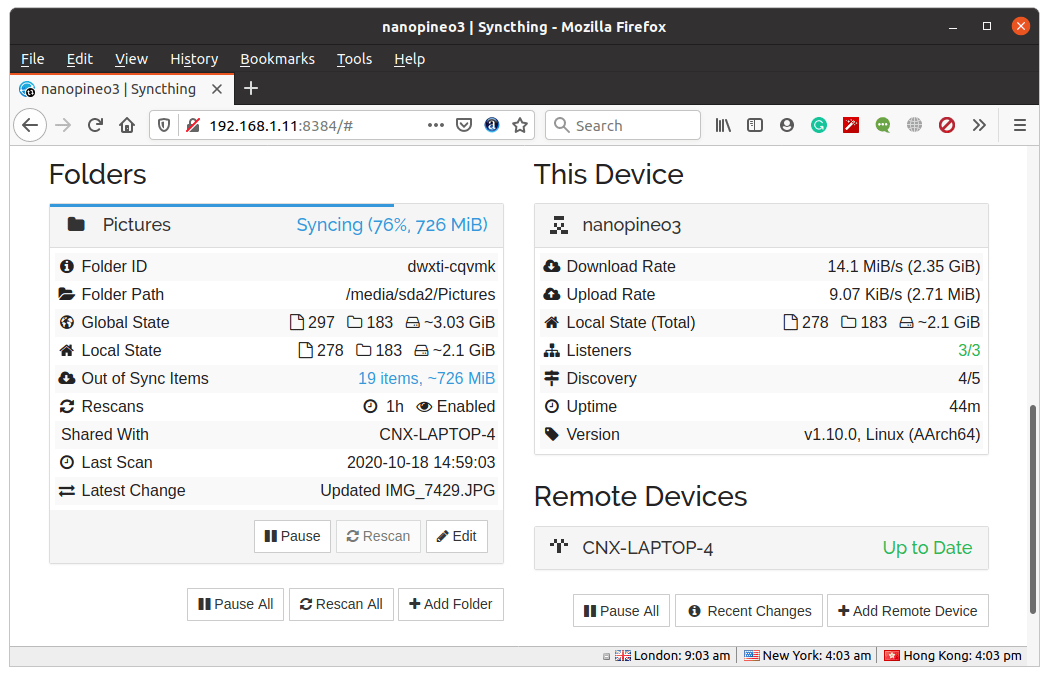The image size is (1049, 676).
Task: Click Rescan All button
Action: tap(341, 604)
